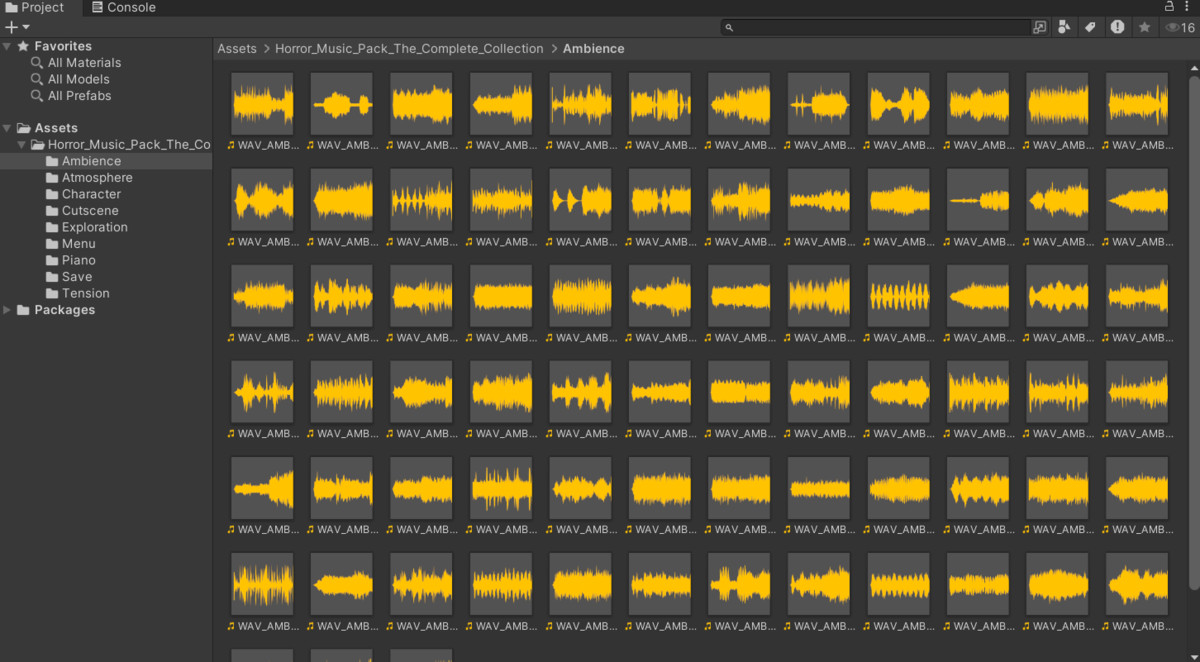1200x662 pixels.
Task: Click the Ambience breadcrumb label
Action: point(593,48)
